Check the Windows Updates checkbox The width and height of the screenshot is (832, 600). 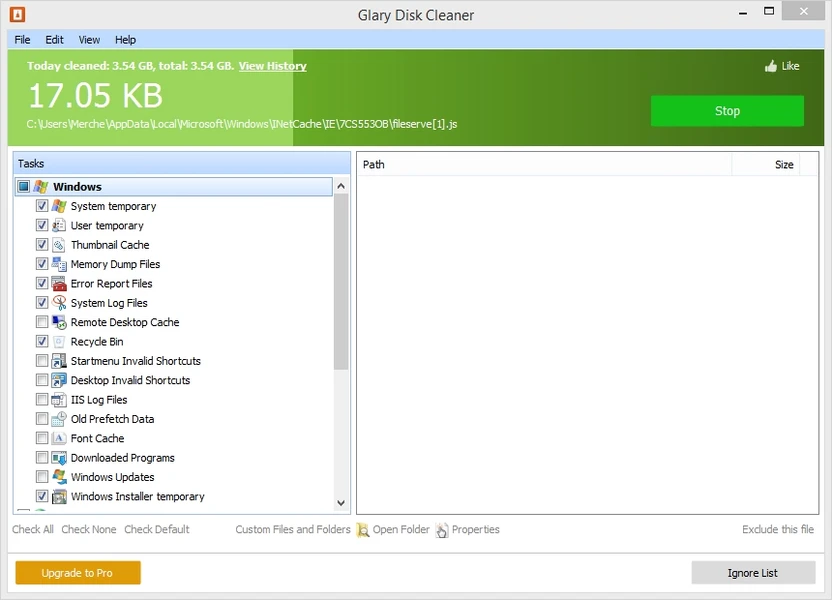tap(42, 476)
